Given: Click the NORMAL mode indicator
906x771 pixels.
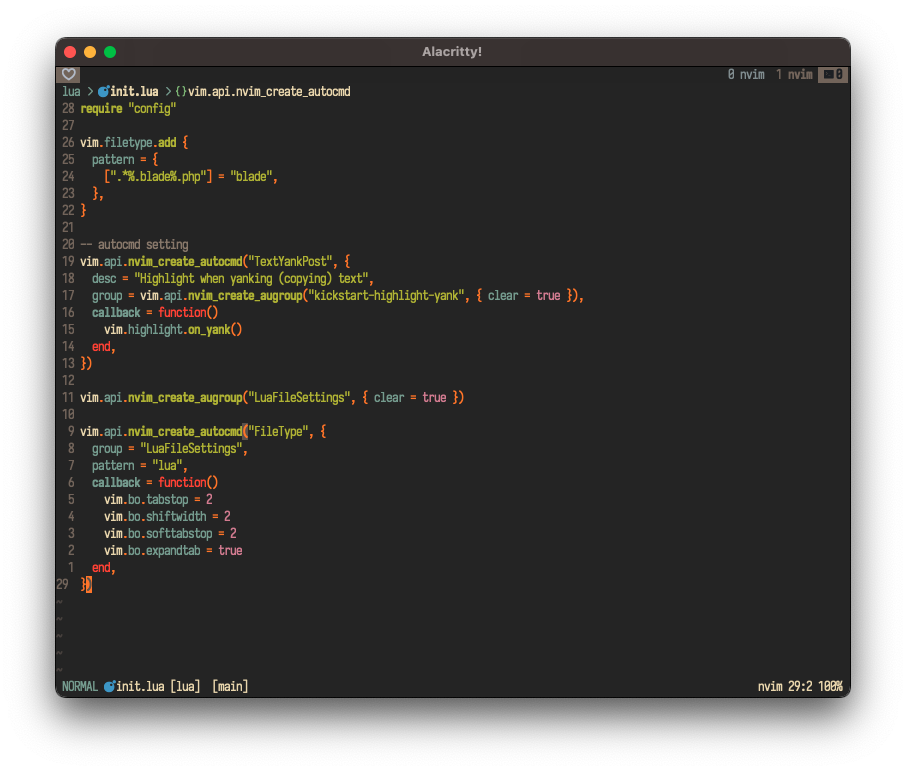Looking at the screenshot, I should pos(80,687).
